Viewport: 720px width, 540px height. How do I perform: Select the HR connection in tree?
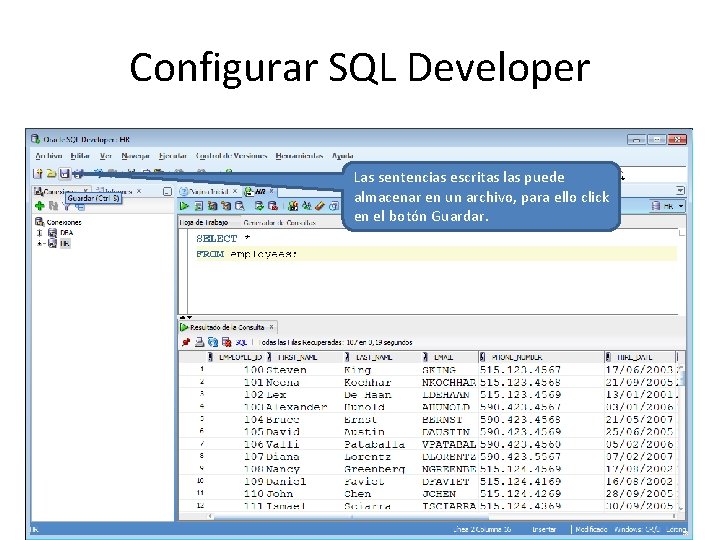tap(65, 243)
